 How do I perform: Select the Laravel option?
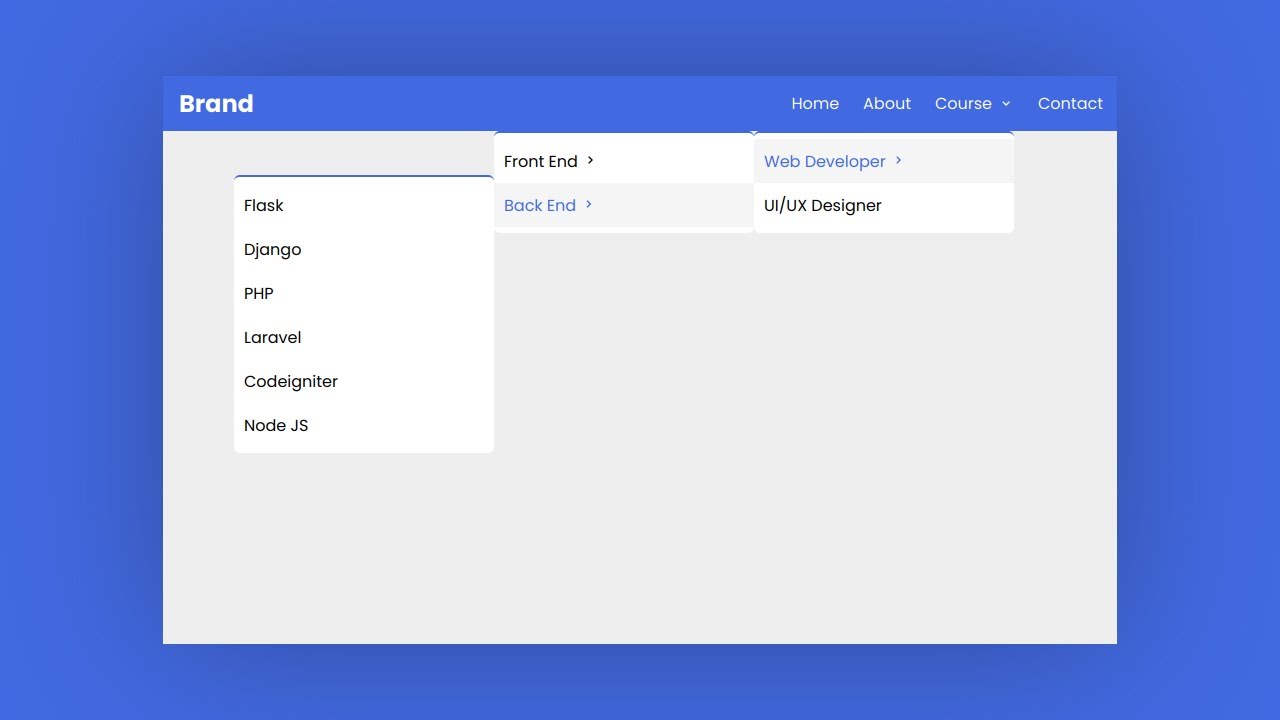(x=364, y=337)
